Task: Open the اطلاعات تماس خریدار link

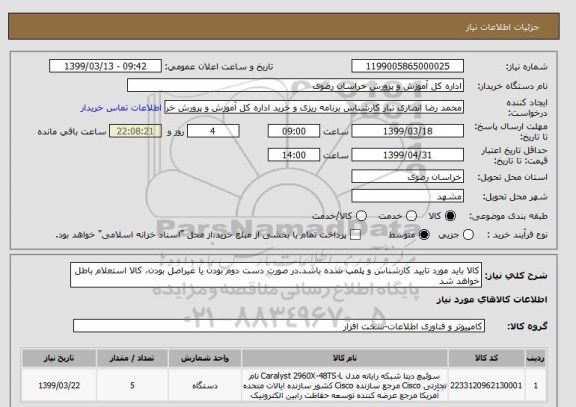Action: (x=121, y=108)
